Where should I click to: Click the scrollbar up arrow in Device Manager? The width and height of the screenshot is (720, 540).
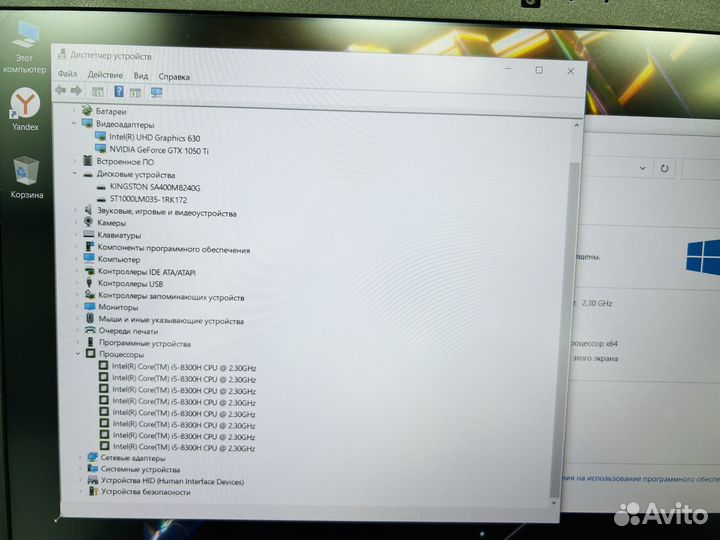577,125
